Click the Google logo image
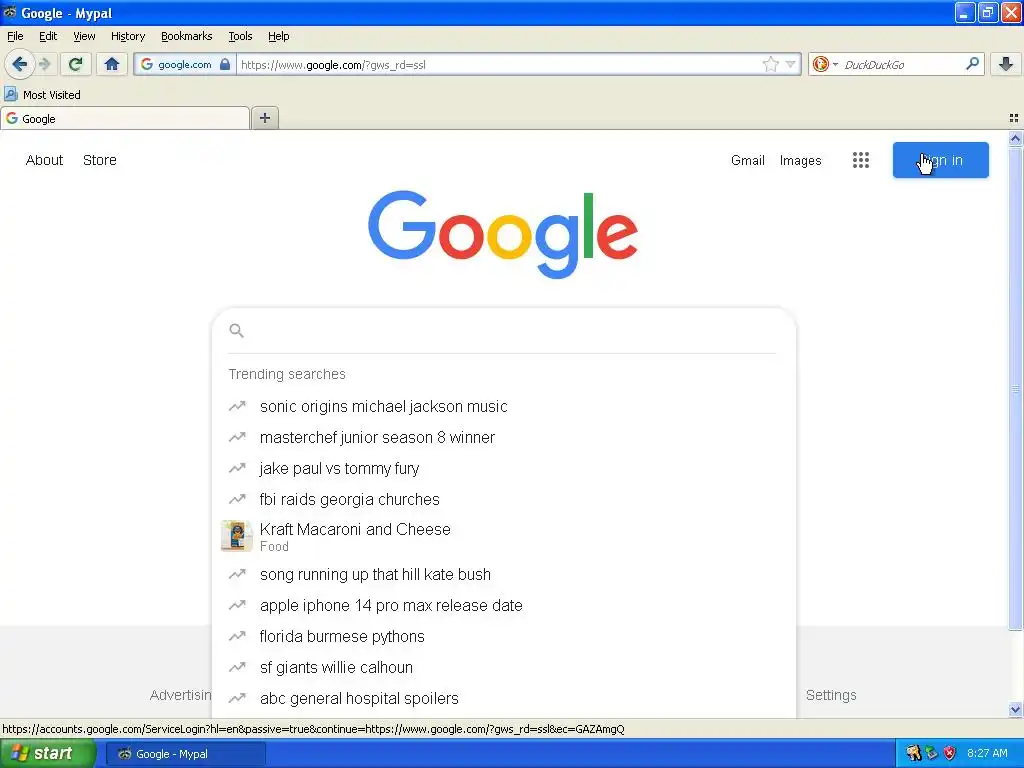The width and height of the screenshot is (1024, 768). pyautogui.click(x=503, y=234)
